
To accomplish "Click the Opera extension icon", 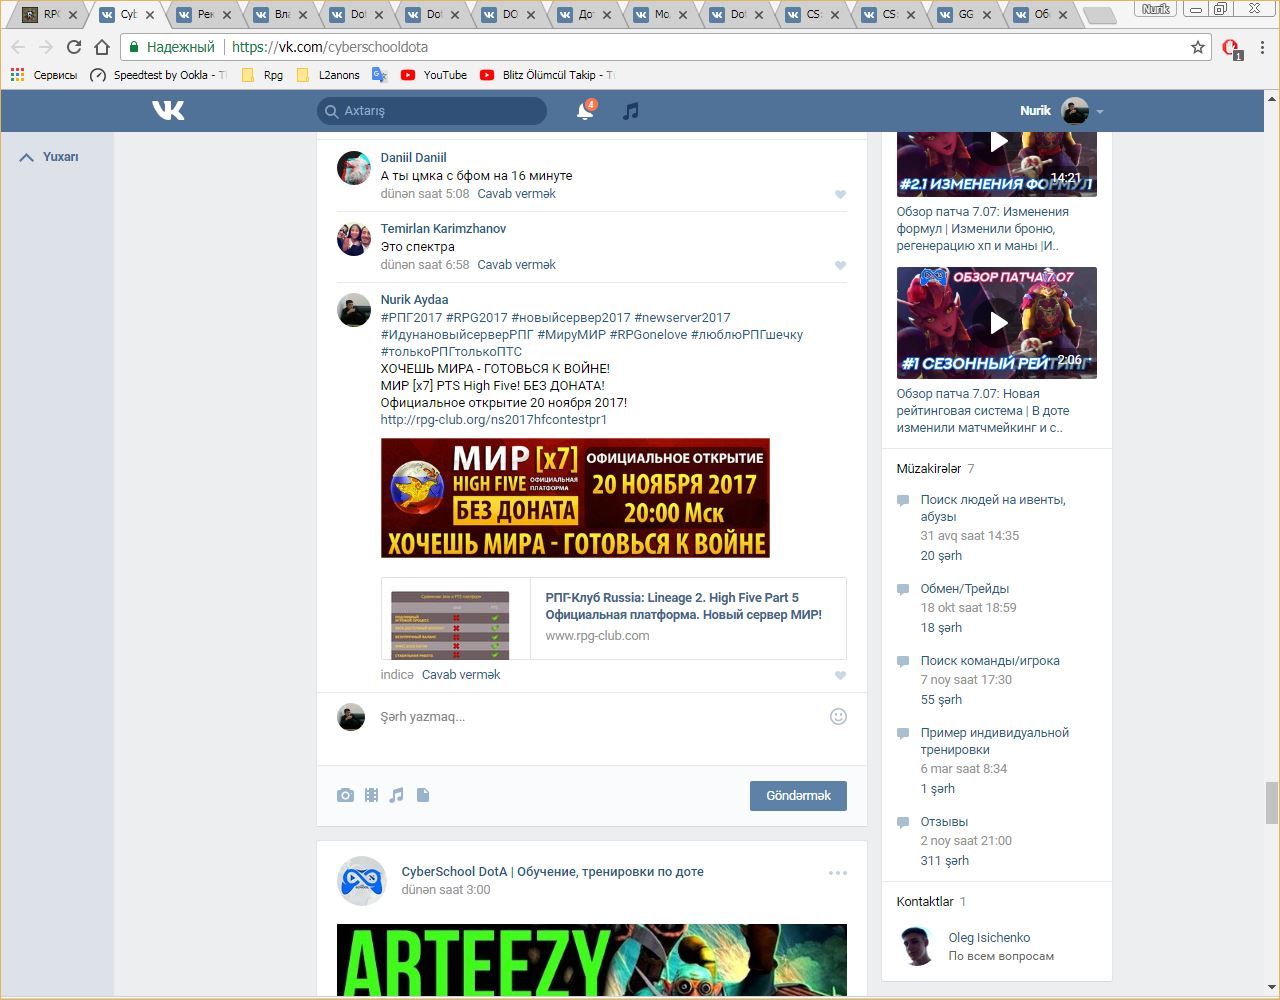I will [1232, 48].
